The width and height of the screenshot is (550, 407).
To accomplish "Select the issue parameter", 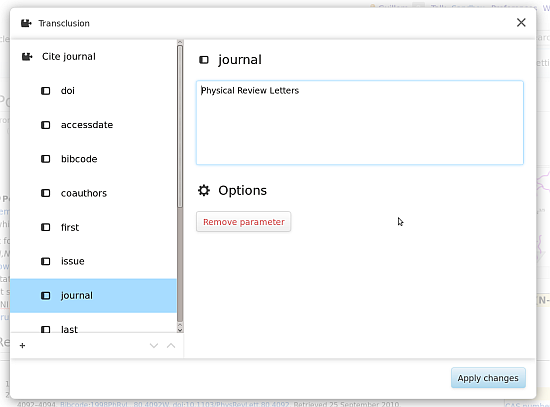I will click(x=93, y=261).
